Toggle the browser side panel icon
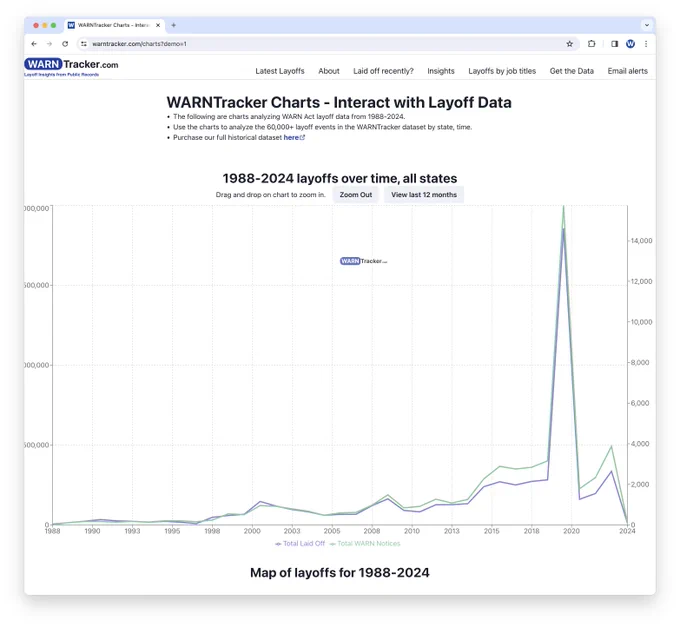680x627 pixels. 615,44
